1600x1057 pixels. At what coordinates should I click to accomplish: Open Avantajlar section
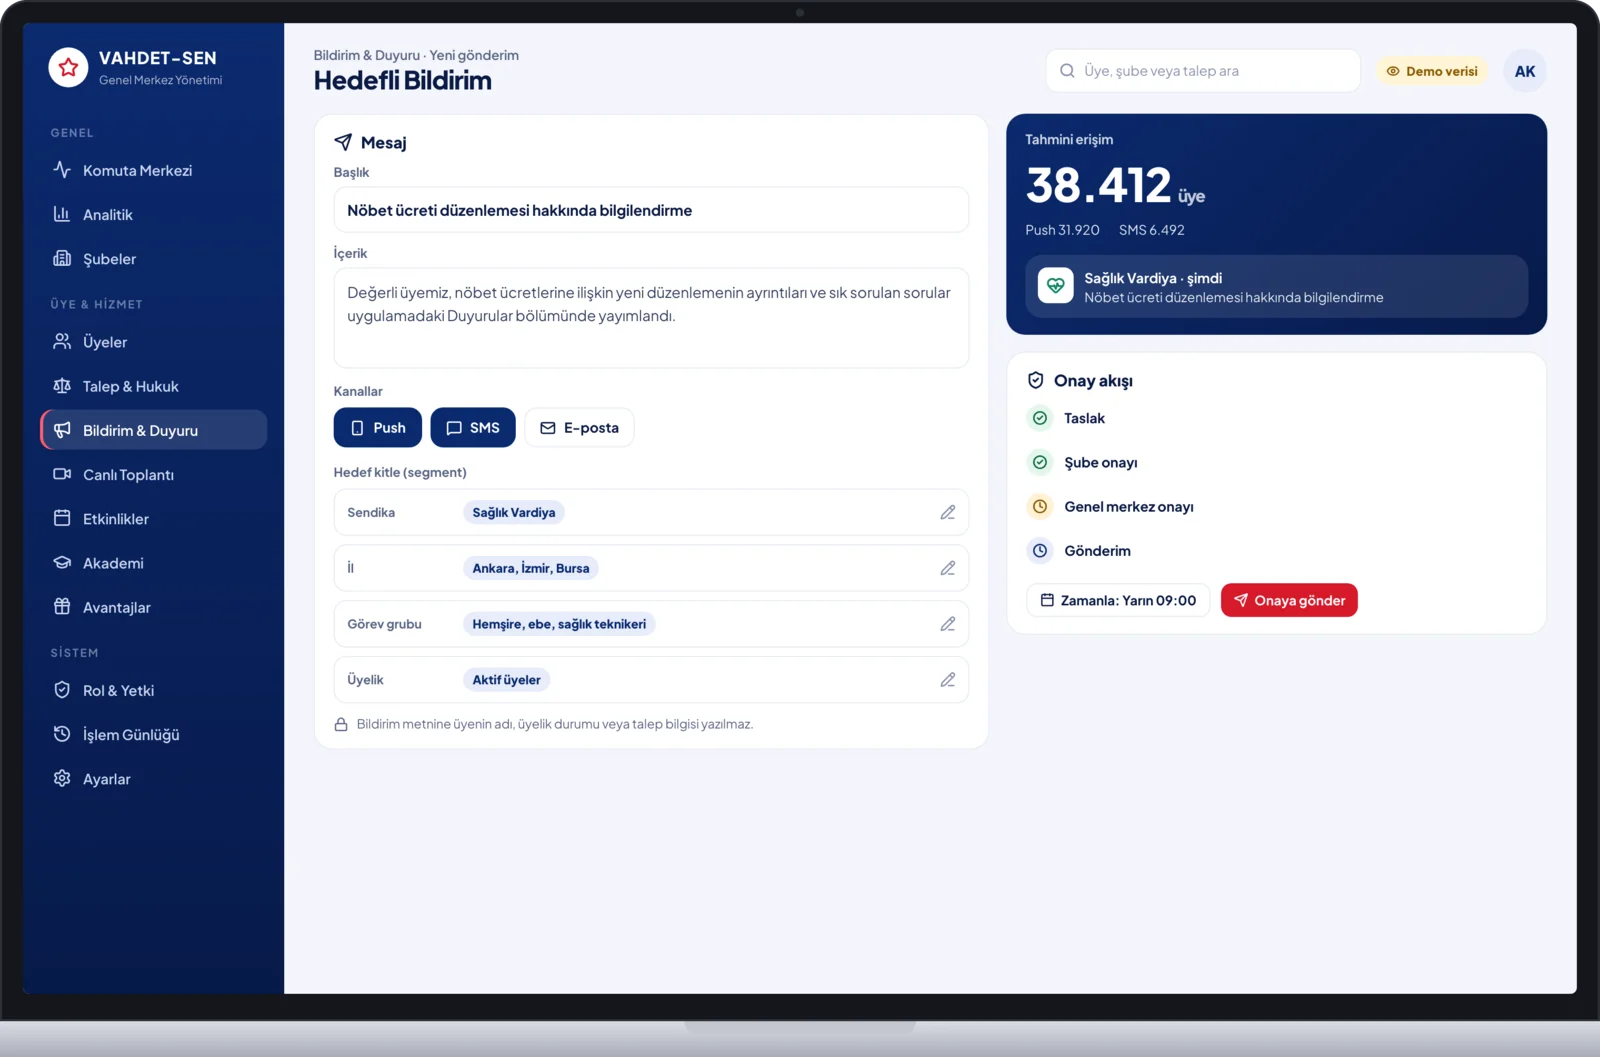coord(153,607)
